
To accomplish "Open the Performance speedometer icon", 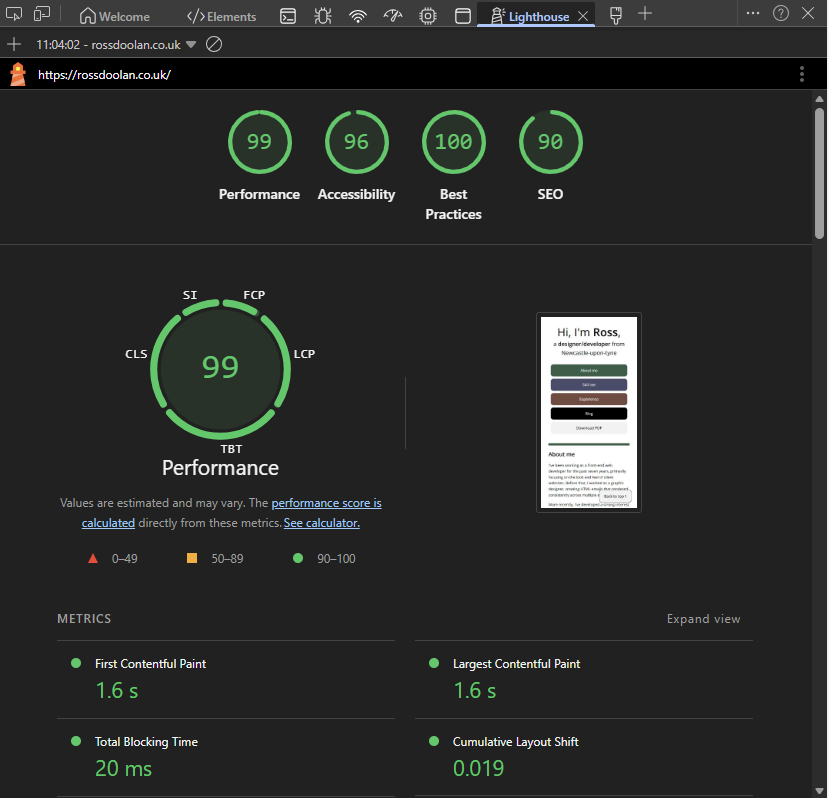I will [393, 15].
